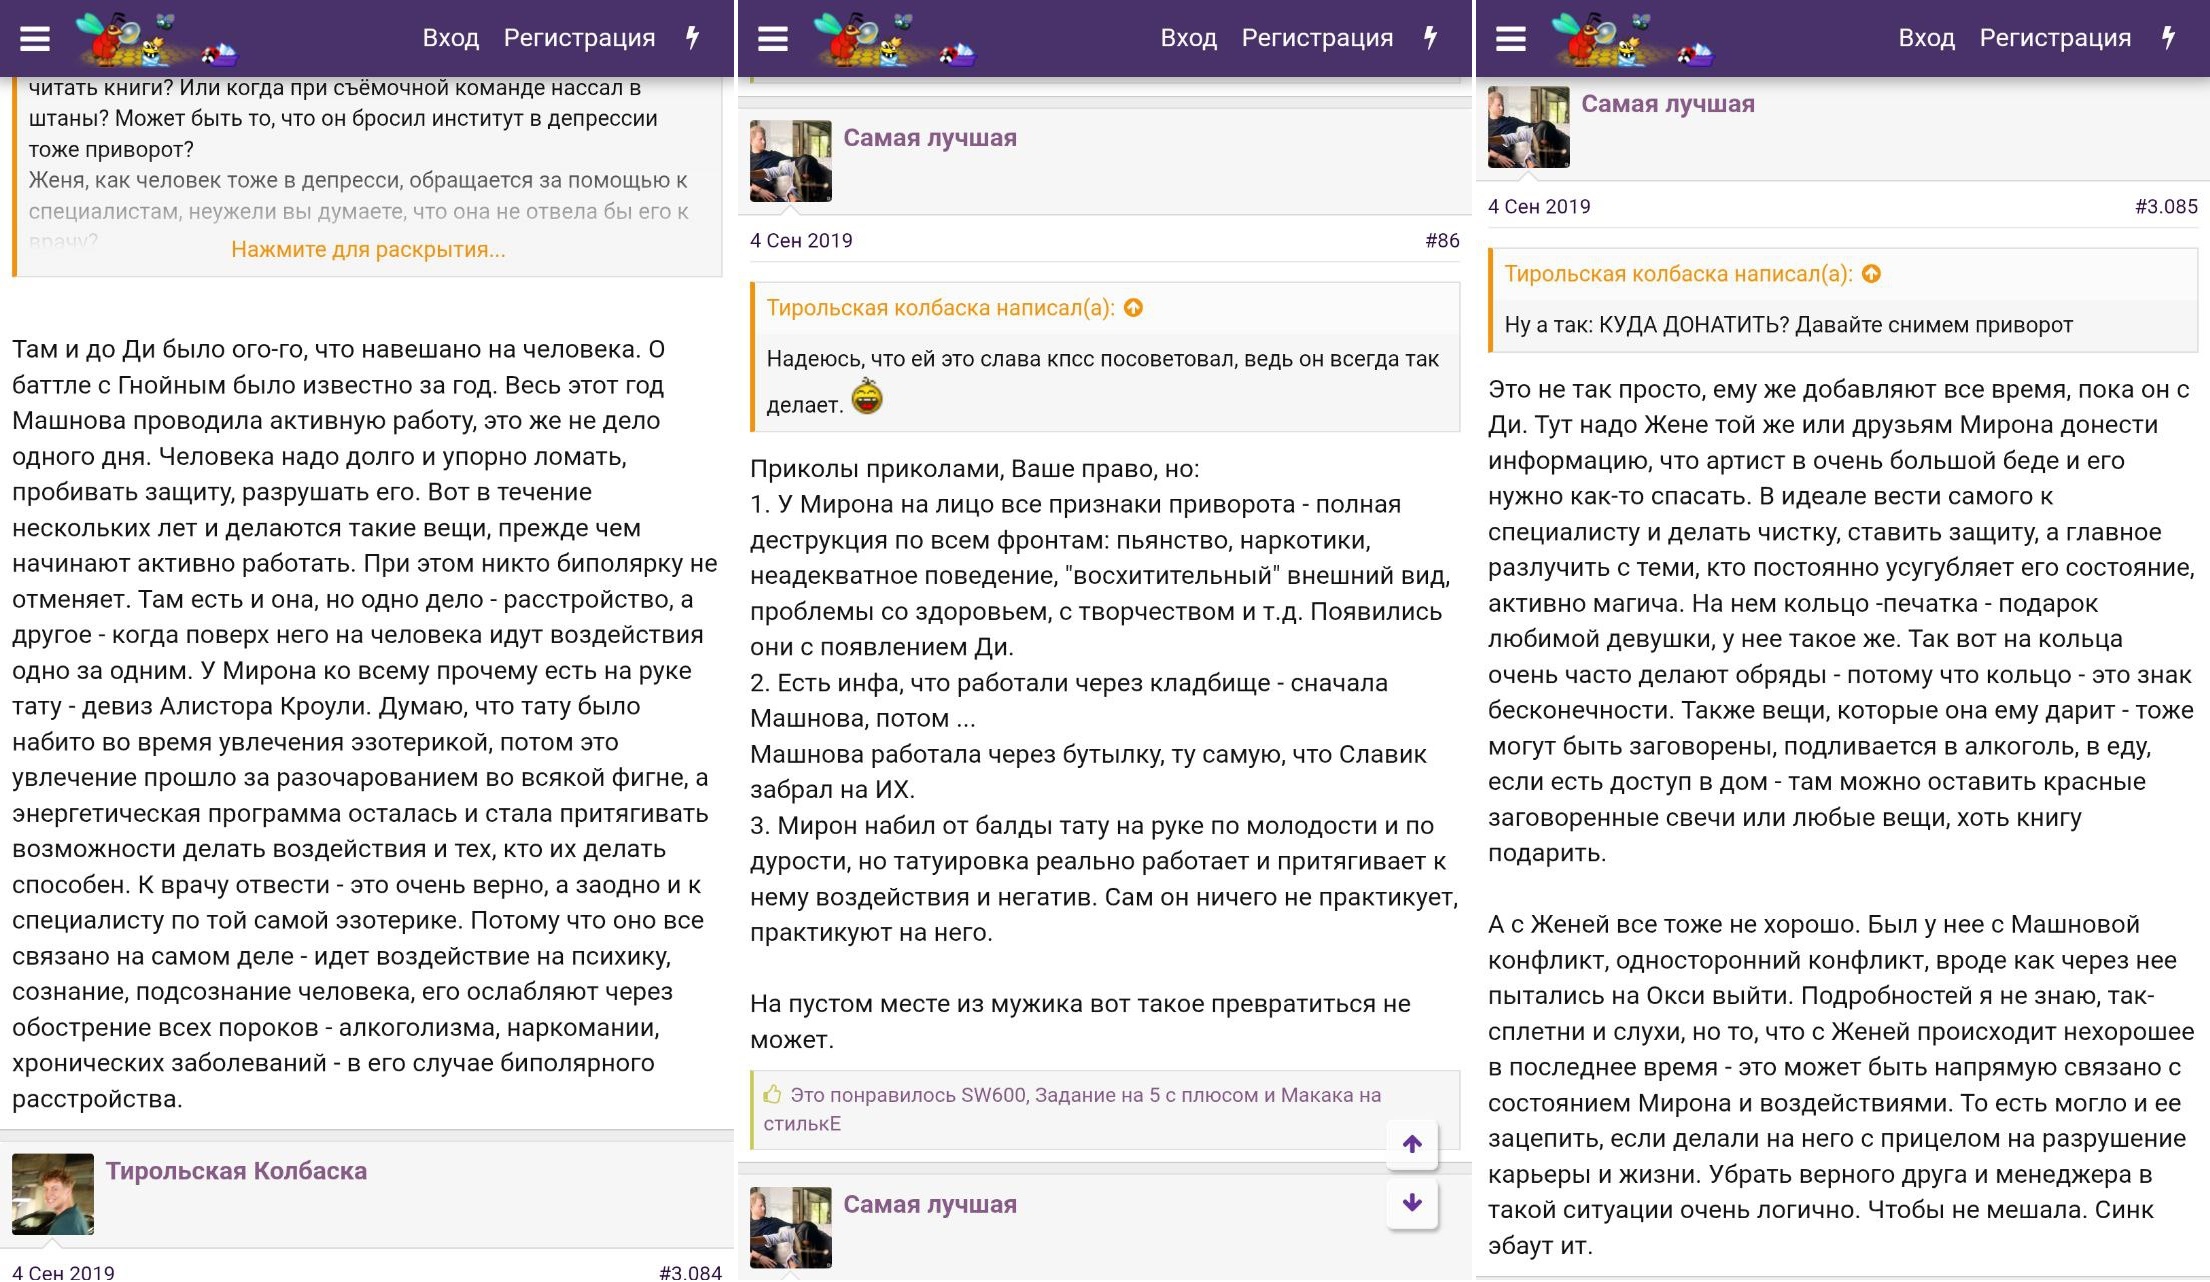Viewport: 2210px width, 1282px height.
Task: Click Регистрация in middle panel header
Action: pyautogui.click(x=1316, y=38)
